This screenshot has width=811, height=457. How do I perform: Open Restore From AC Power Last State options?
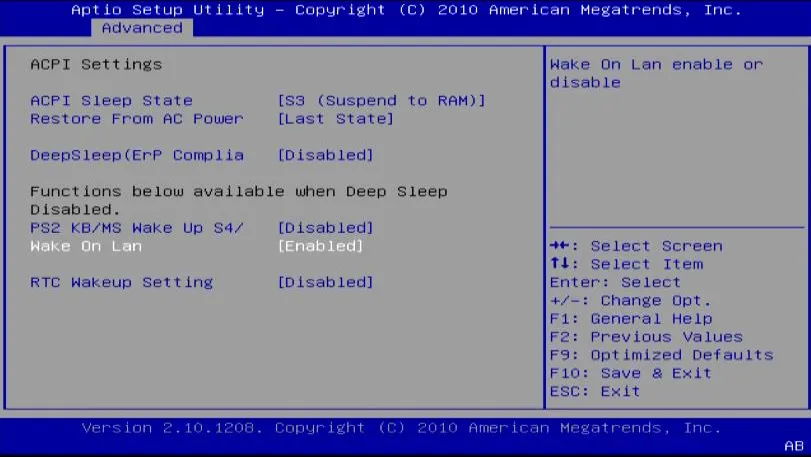335,119
